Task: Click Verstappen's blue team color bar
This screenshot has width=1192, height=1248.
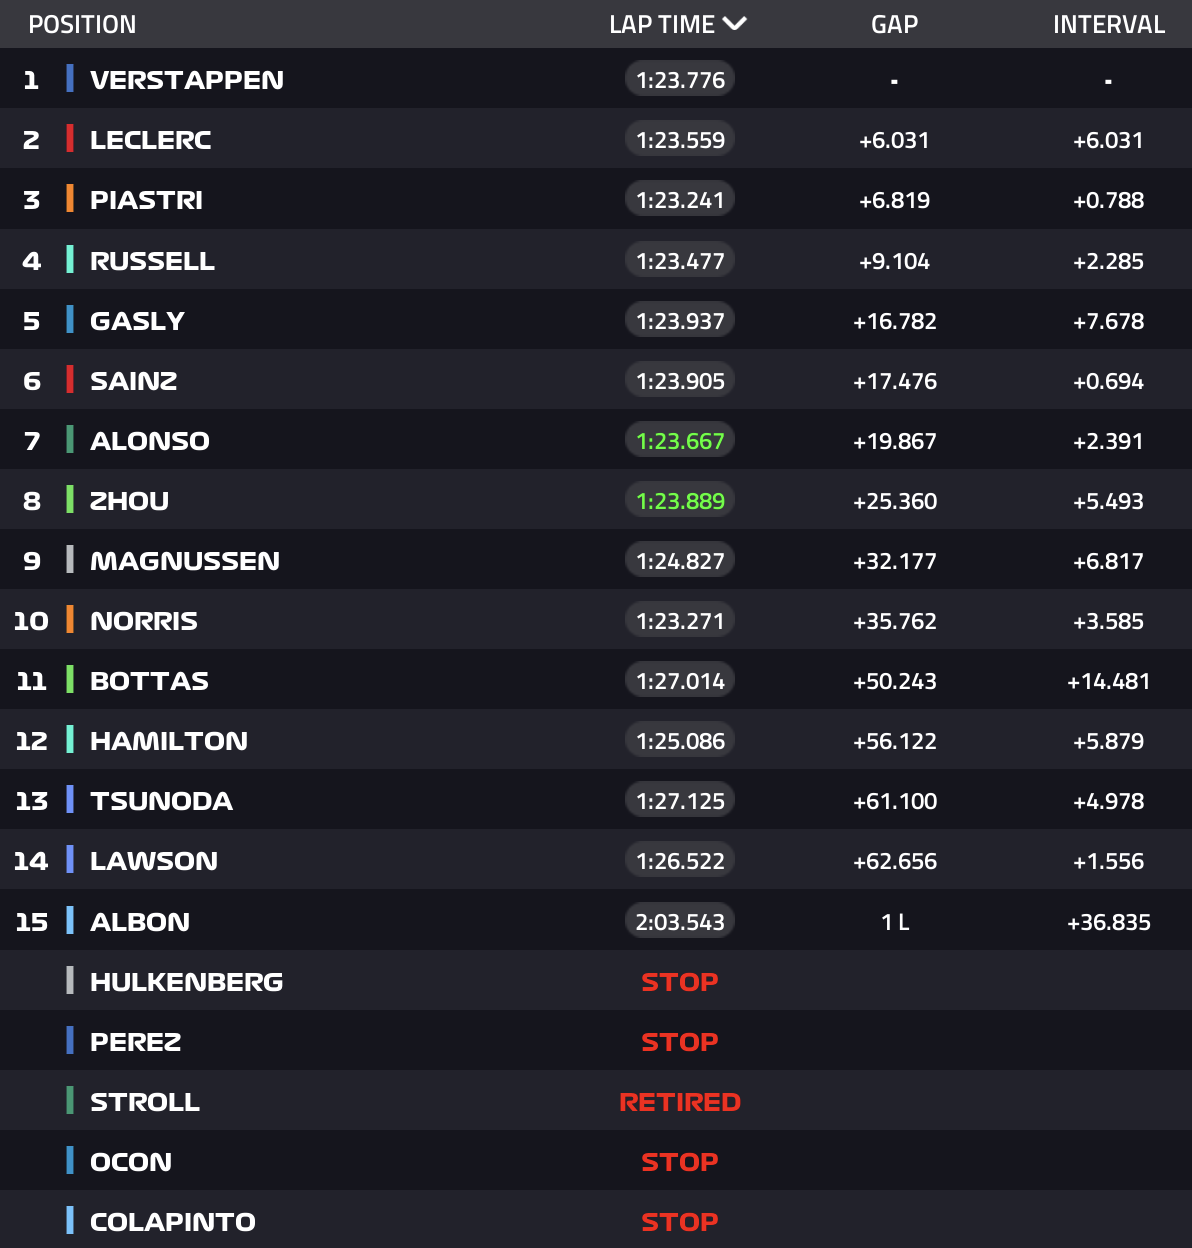Action: pos(70,79)
